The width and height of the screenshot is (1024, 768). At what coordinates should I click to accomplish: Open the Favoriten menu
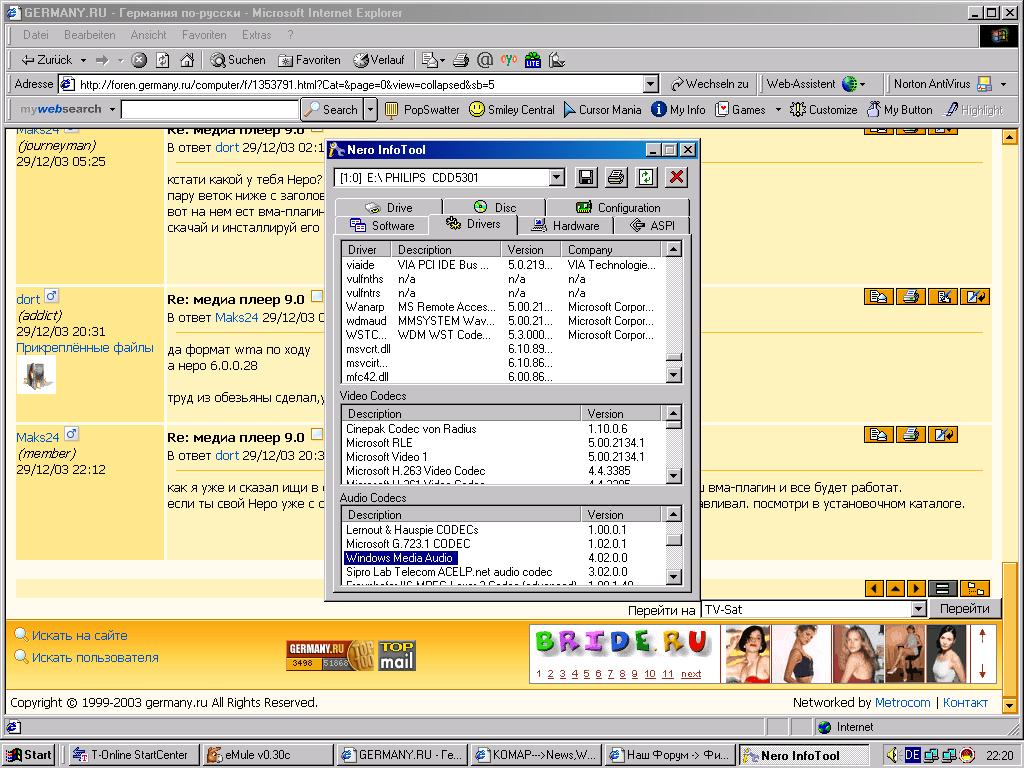coord(204,35)
